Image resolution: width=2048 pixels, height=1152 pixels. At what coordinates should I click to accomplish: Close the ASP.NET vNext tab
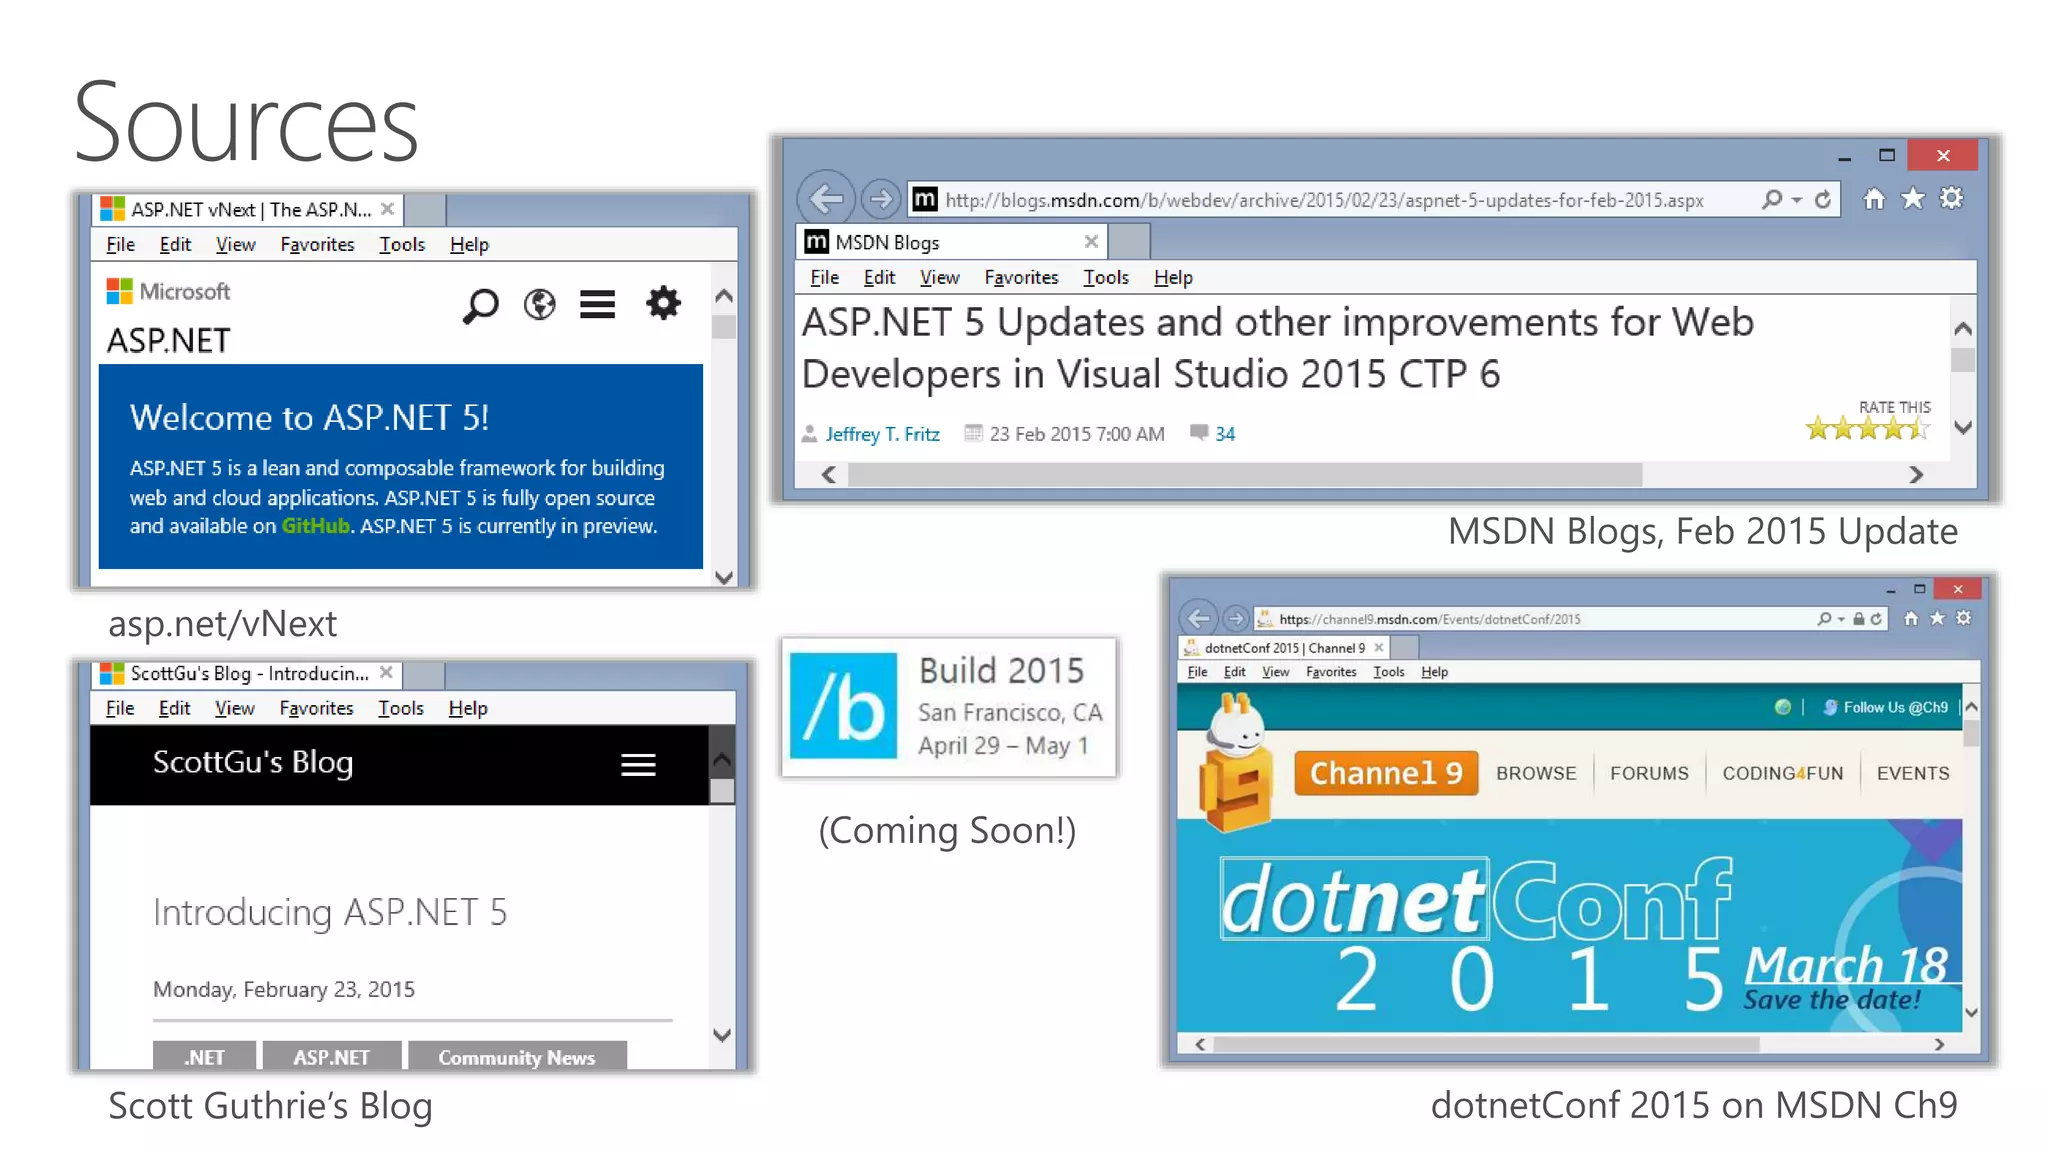point(388,209)
